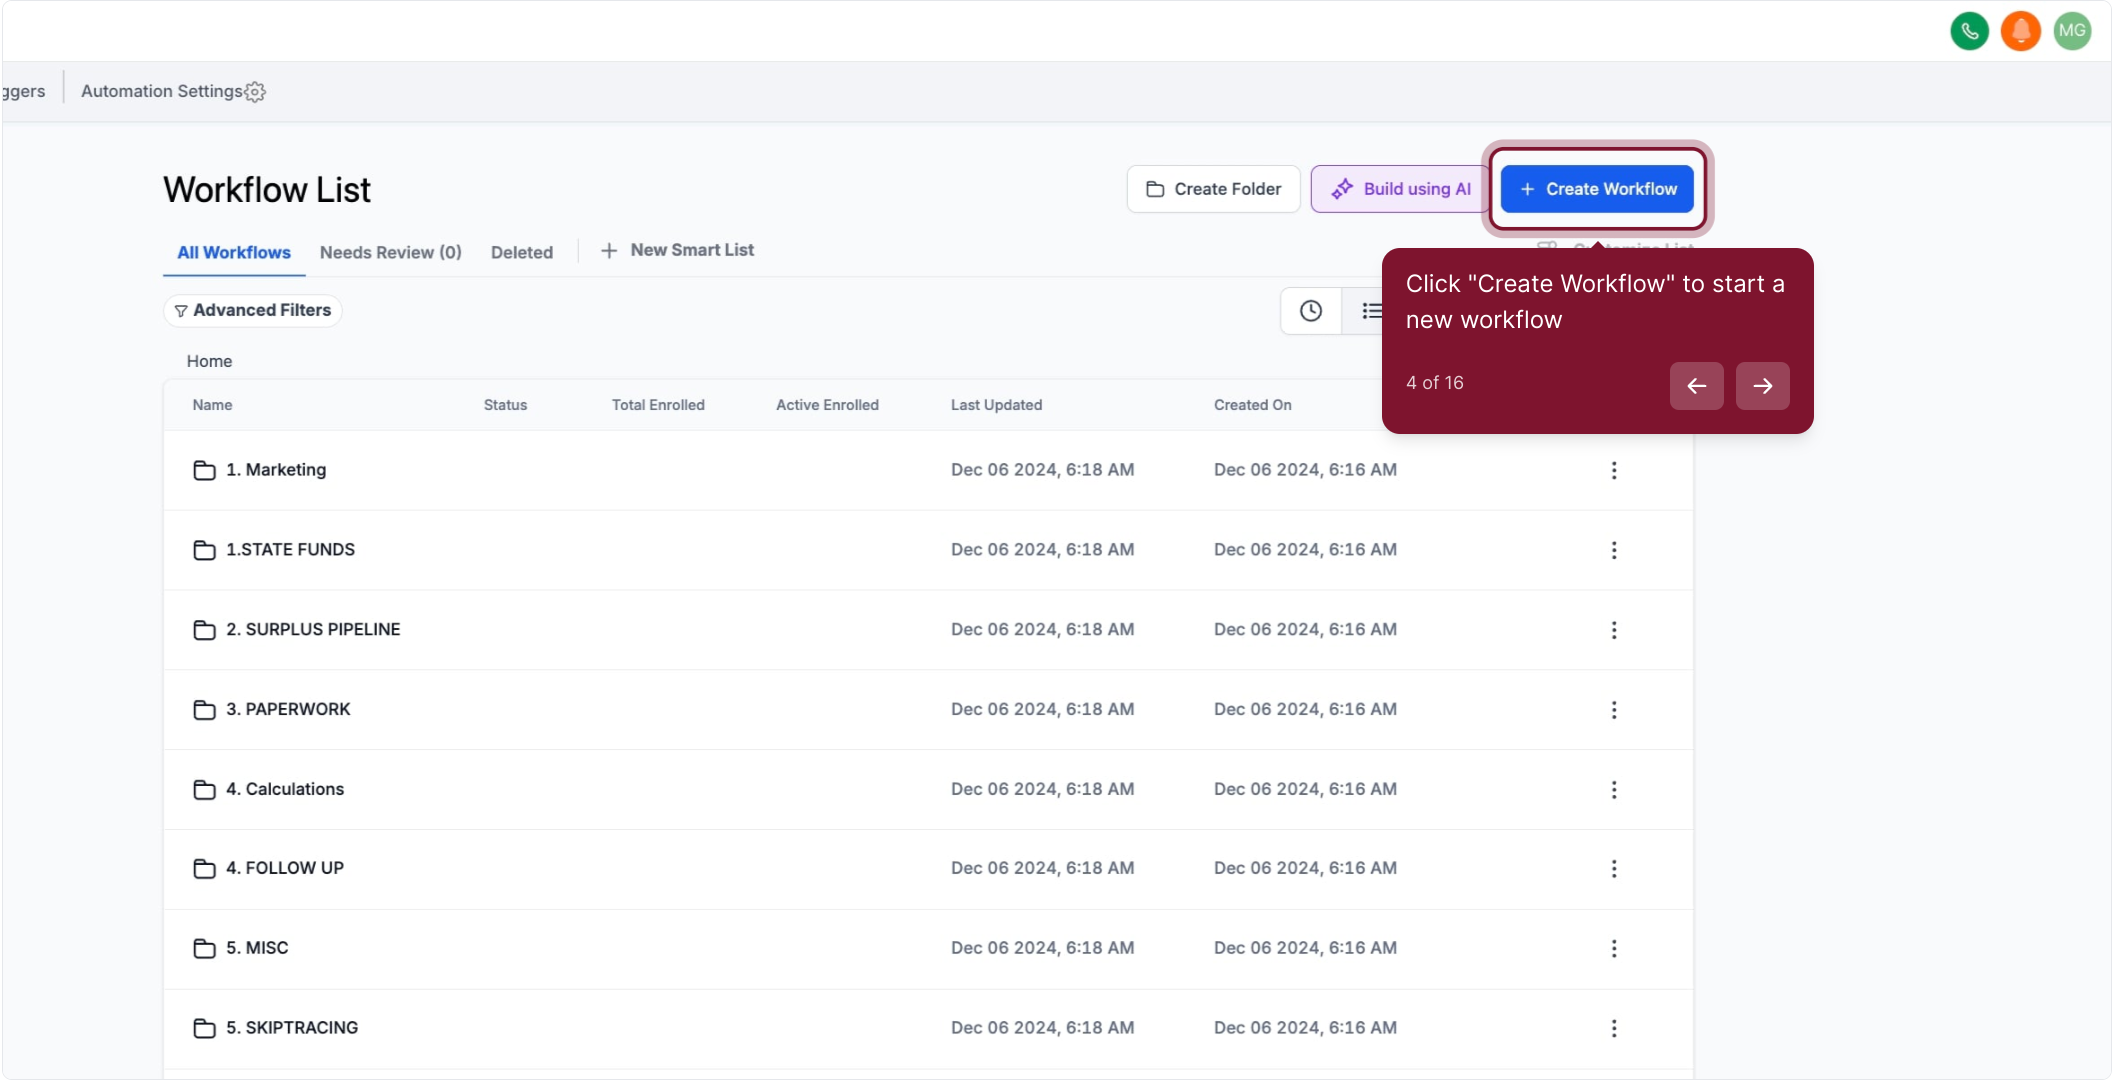2114x1080 pixels.
Task: Open the MG user avatar menu
Action: (x=2072, y=31)
